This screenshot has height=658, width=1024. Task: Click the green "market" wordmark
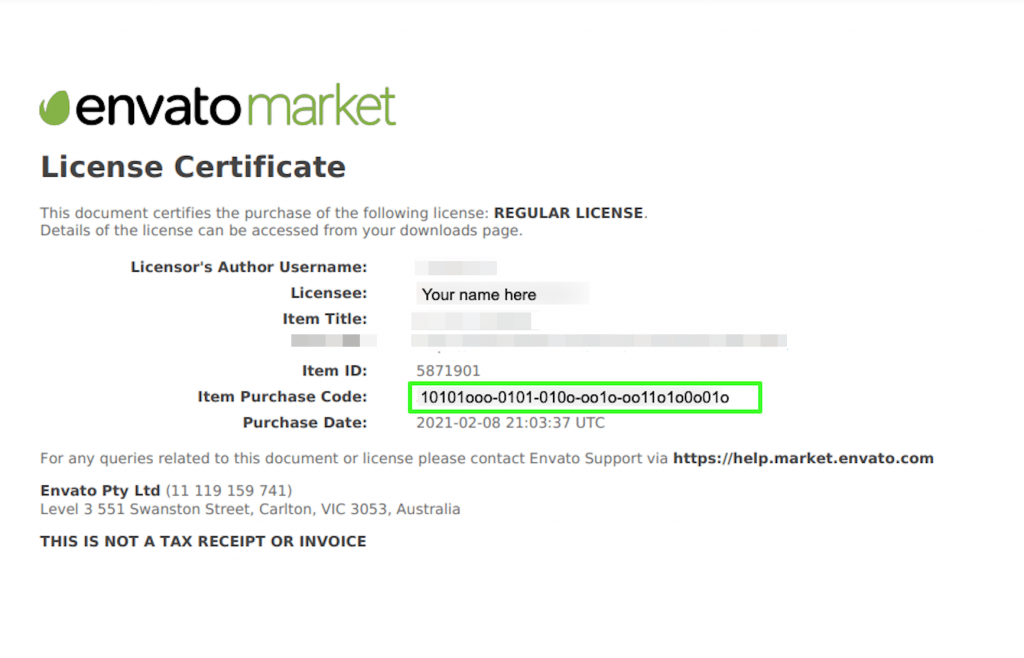pyautogui.click(x=320, y=107)
